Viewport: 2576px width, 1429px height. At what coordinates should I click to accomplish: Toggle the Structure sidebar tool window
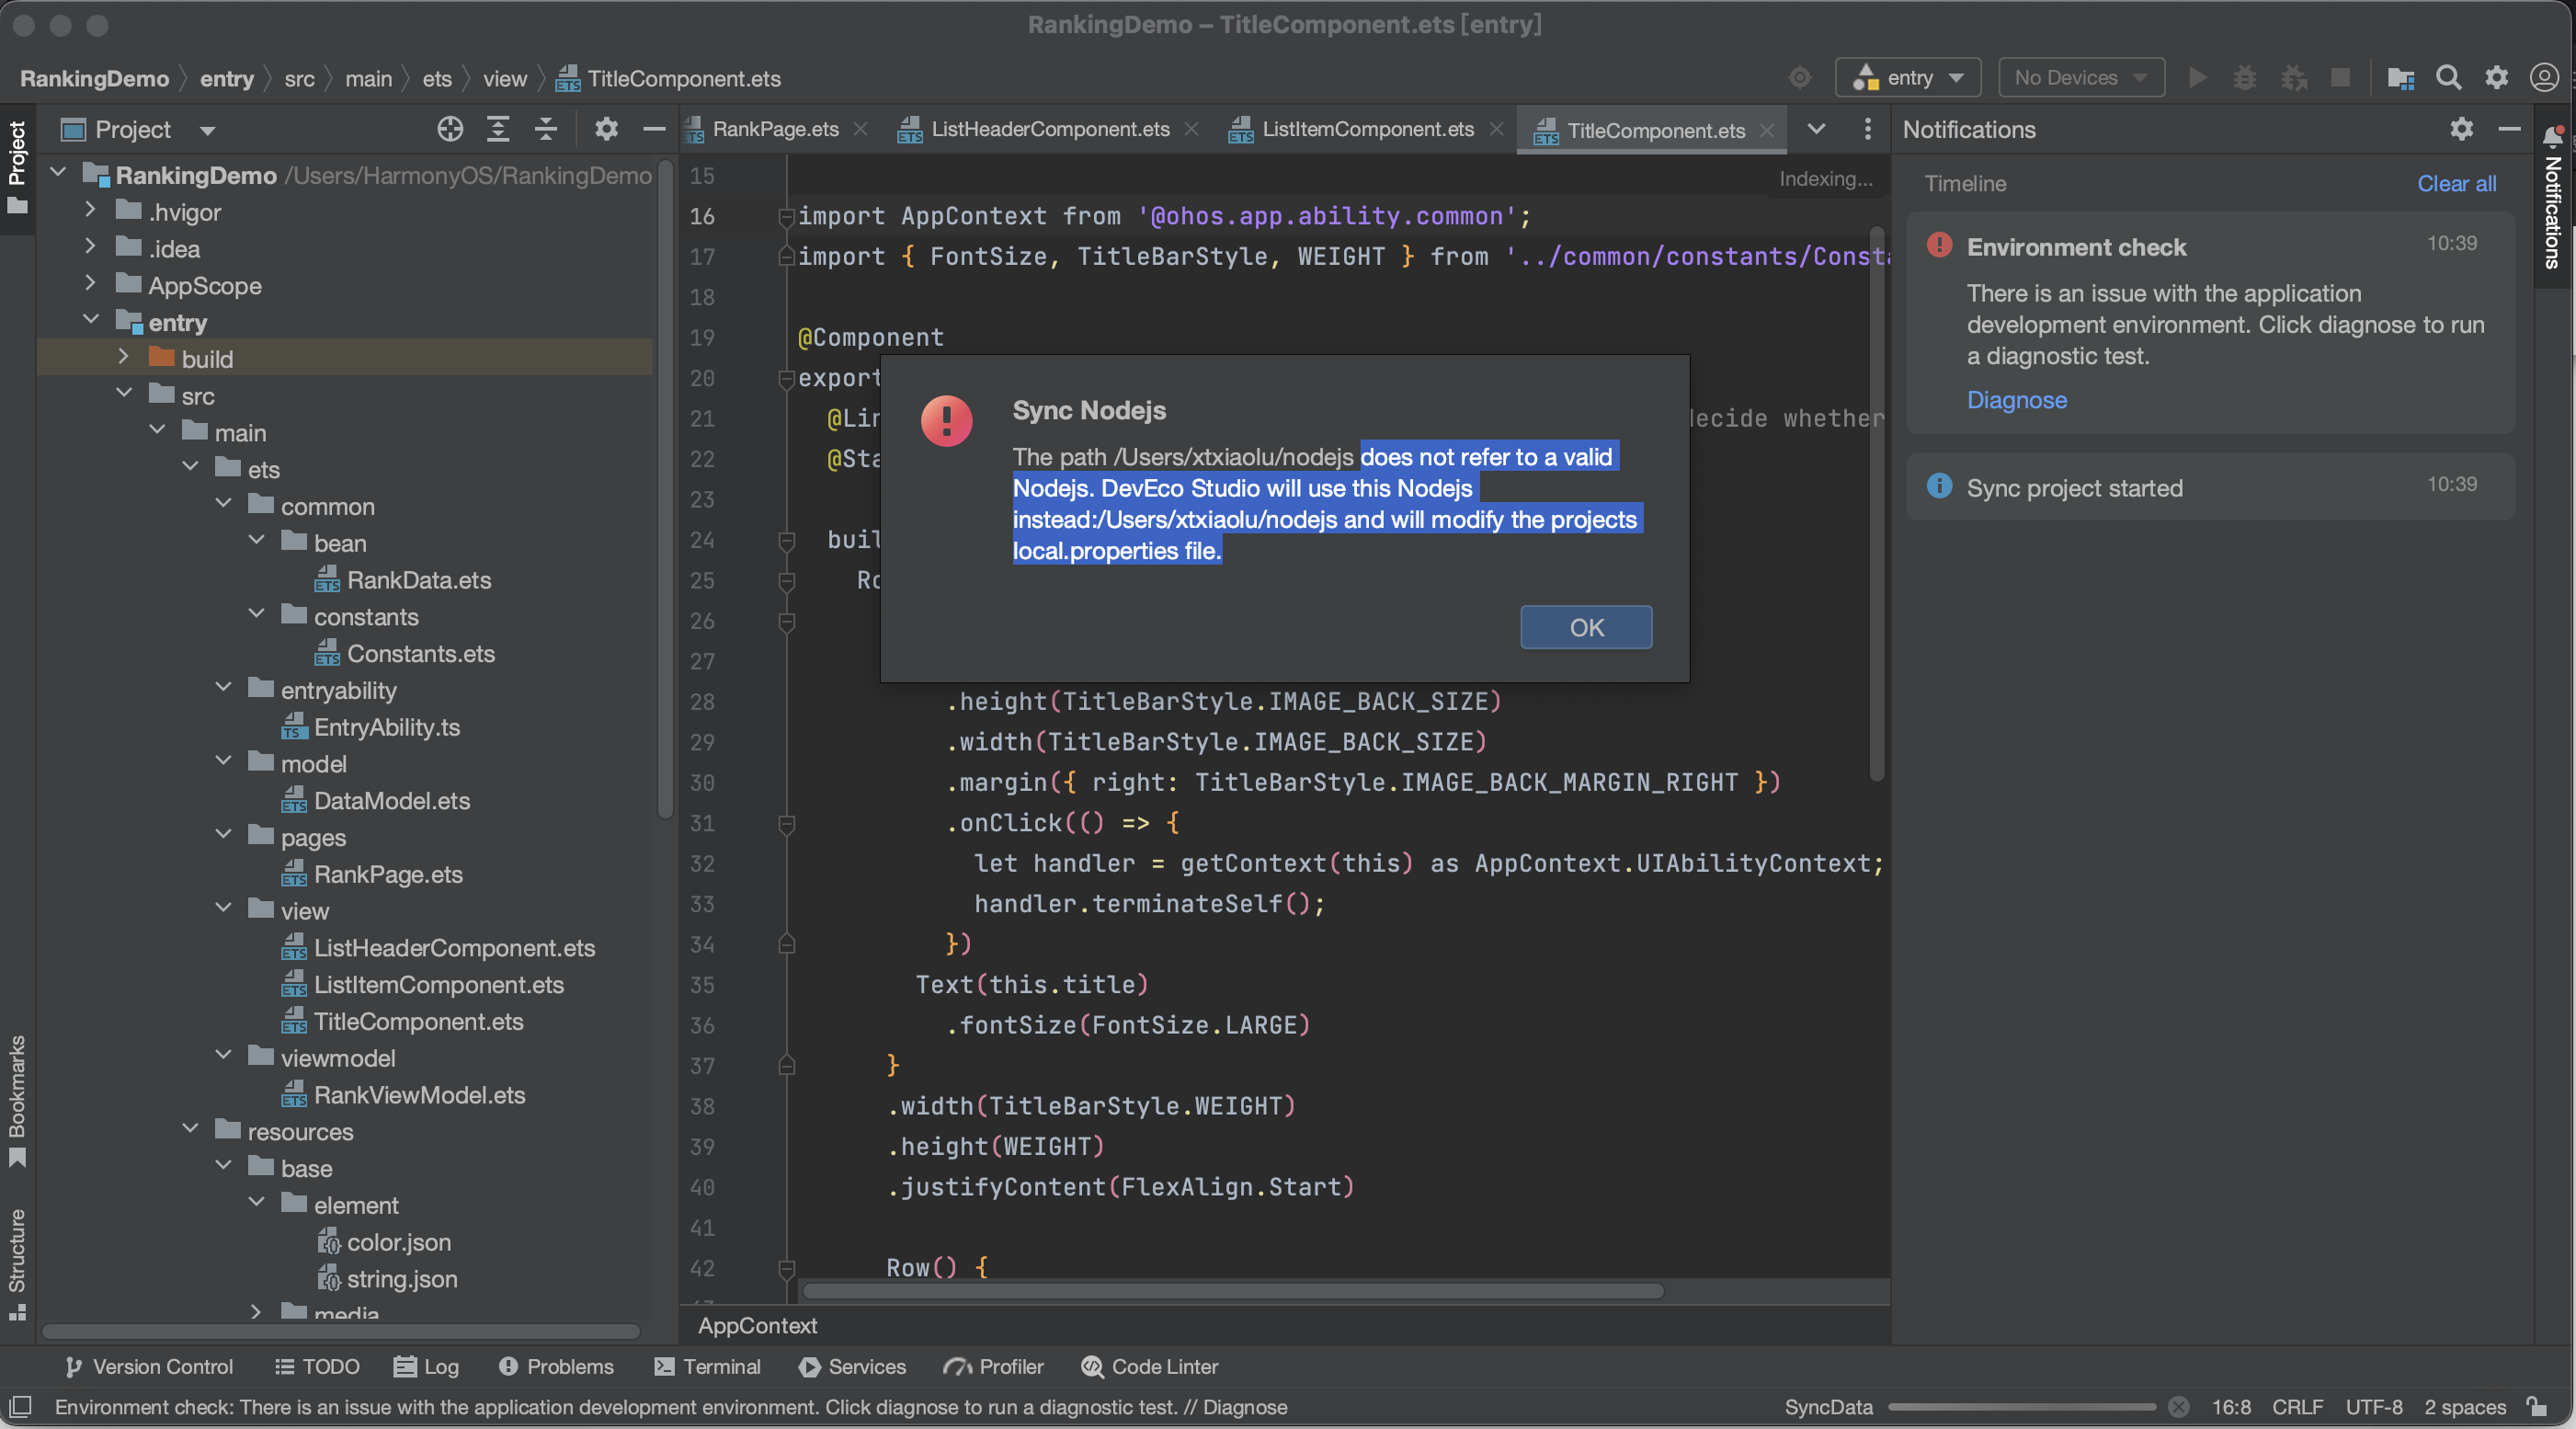click(17, 1265)
